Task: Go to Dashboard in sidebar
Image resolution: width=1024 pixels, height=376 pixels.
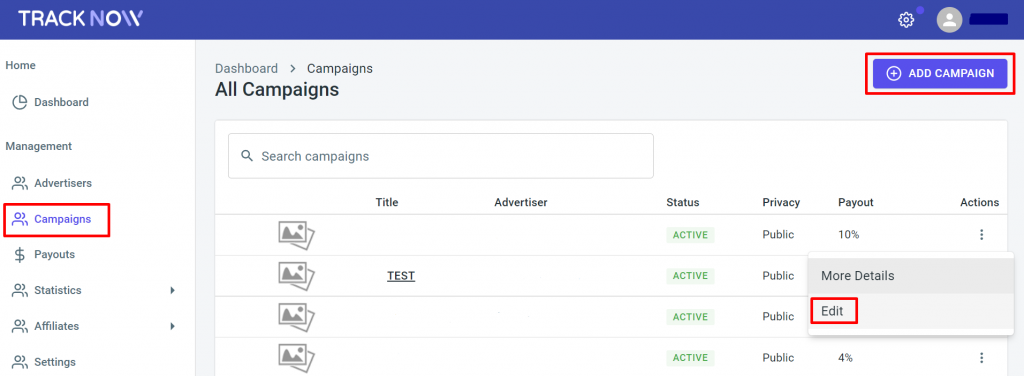Action: click(x=61, y=102)
